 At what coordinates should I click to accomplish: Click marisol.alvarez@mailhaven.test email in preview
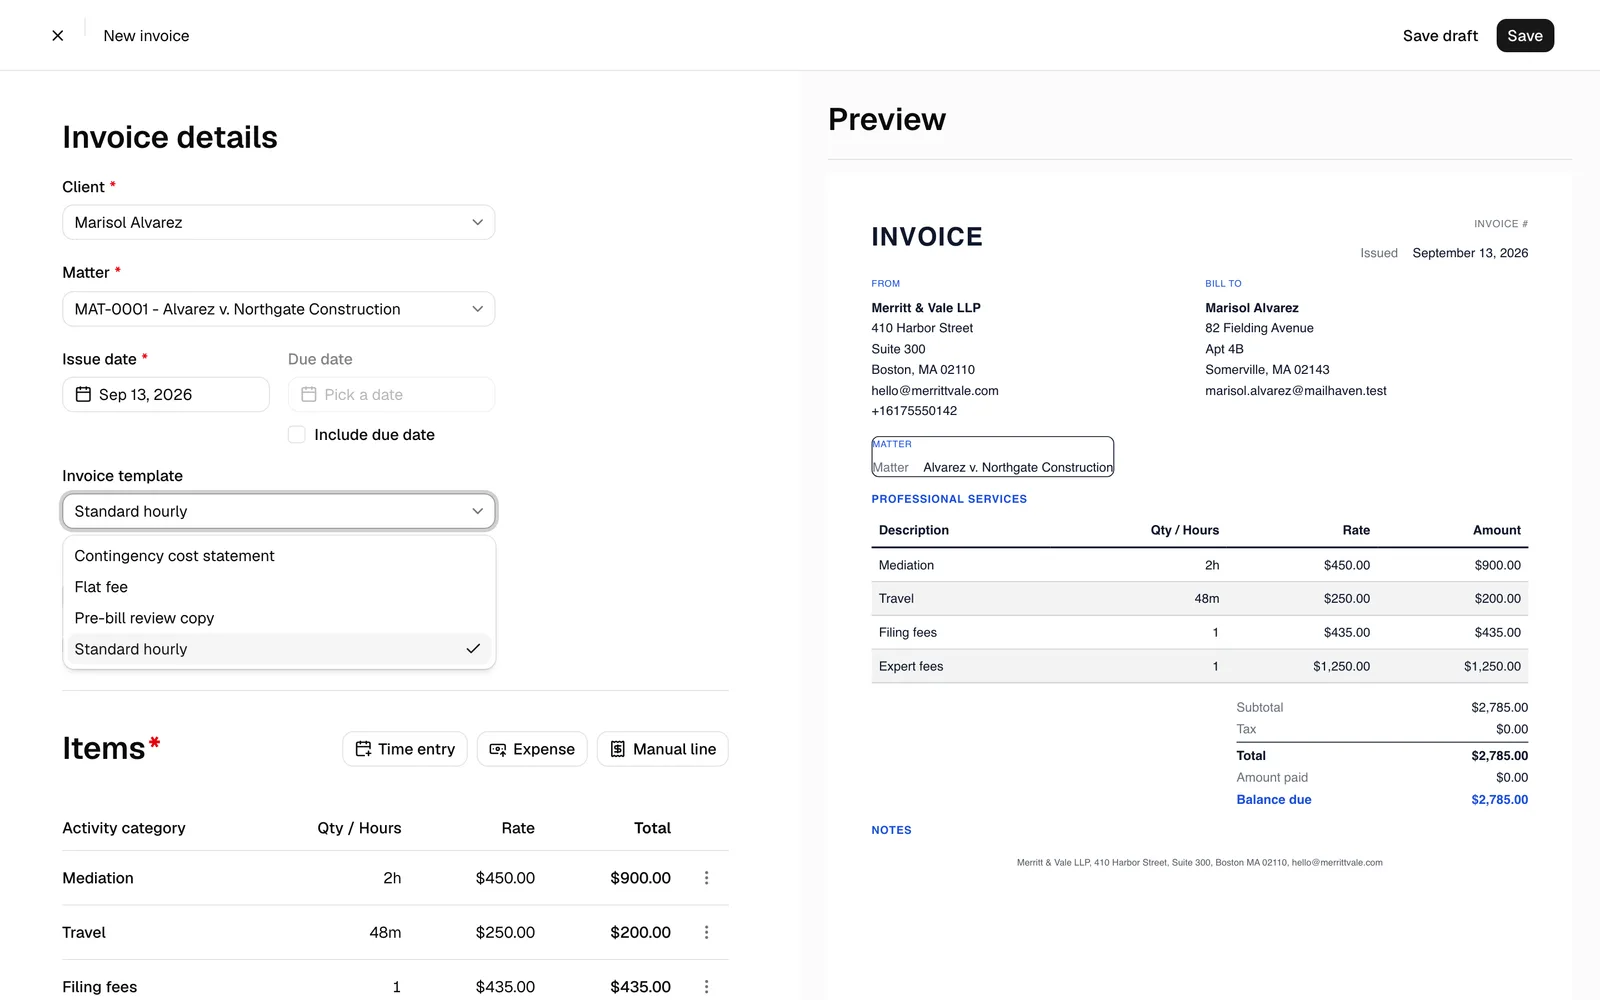1295,391
